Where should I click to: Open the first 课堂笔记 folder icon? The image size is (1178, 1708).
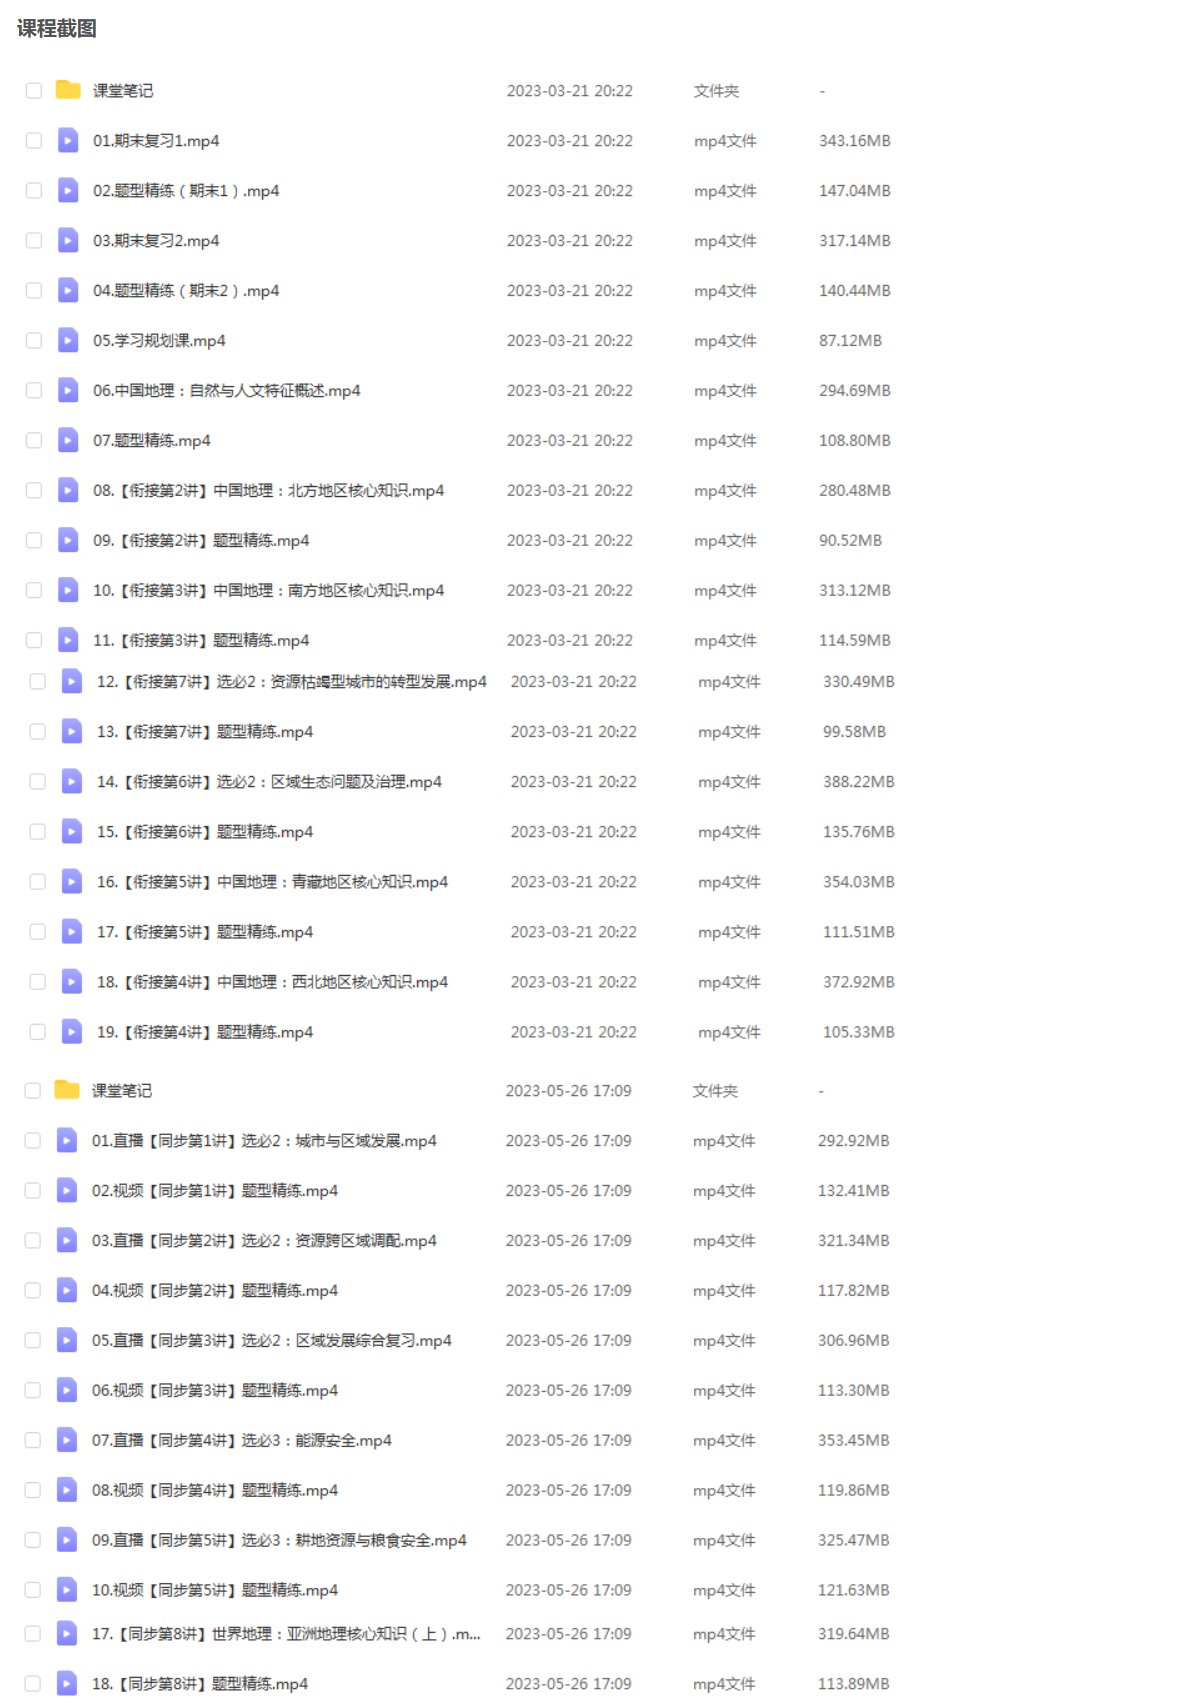68,90
